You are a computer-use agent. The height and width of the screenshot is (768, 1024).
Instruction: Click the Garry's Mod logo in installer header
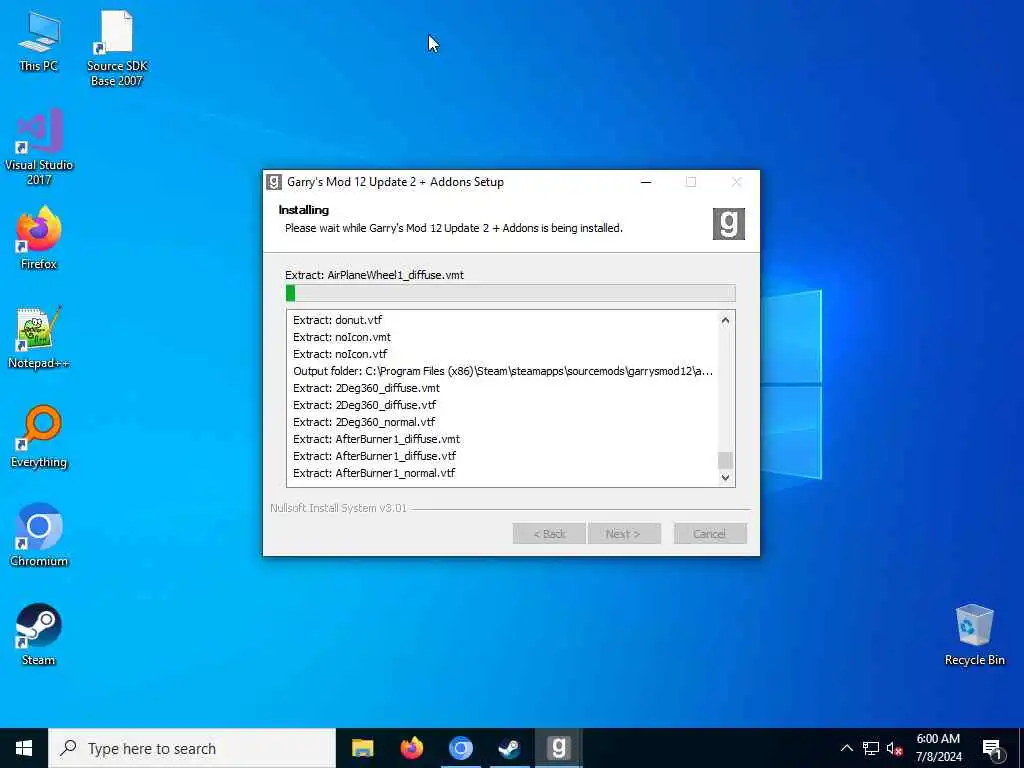729,224
